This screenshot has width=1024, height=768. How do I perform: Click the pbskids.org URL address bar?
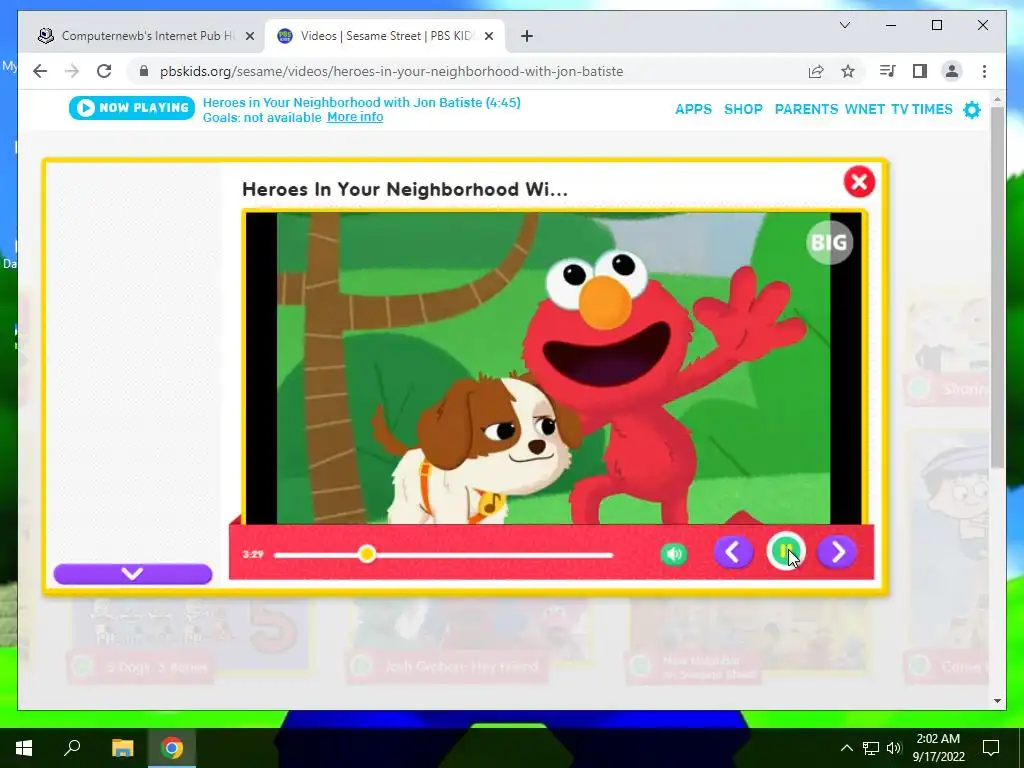[x=392, y=71]
